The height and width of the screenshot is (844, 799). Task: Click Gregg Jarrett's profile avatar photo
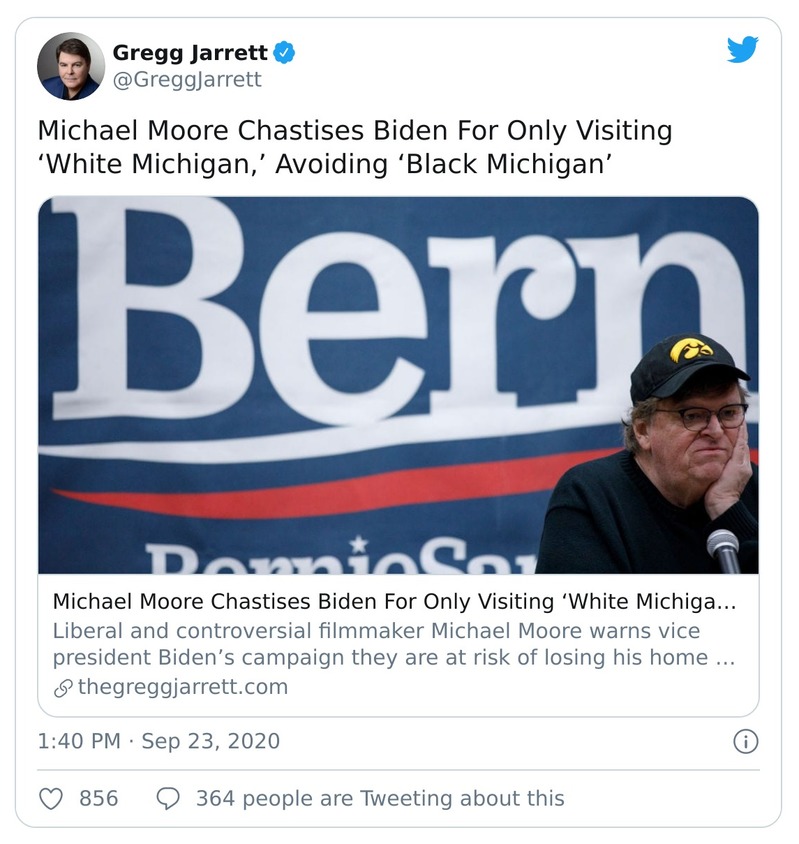tap(71, 66)
